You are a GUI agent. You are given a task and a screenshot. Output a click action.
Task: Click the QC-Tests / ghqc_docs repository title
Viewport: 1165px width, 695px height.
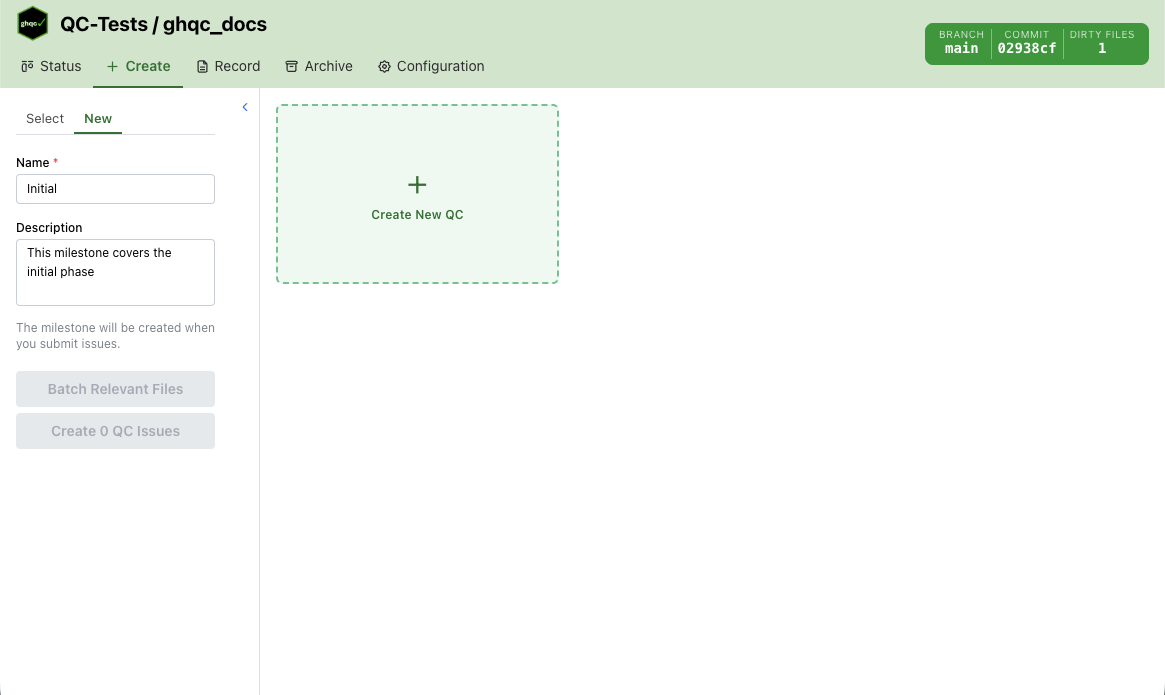click(x=163, y=24)
